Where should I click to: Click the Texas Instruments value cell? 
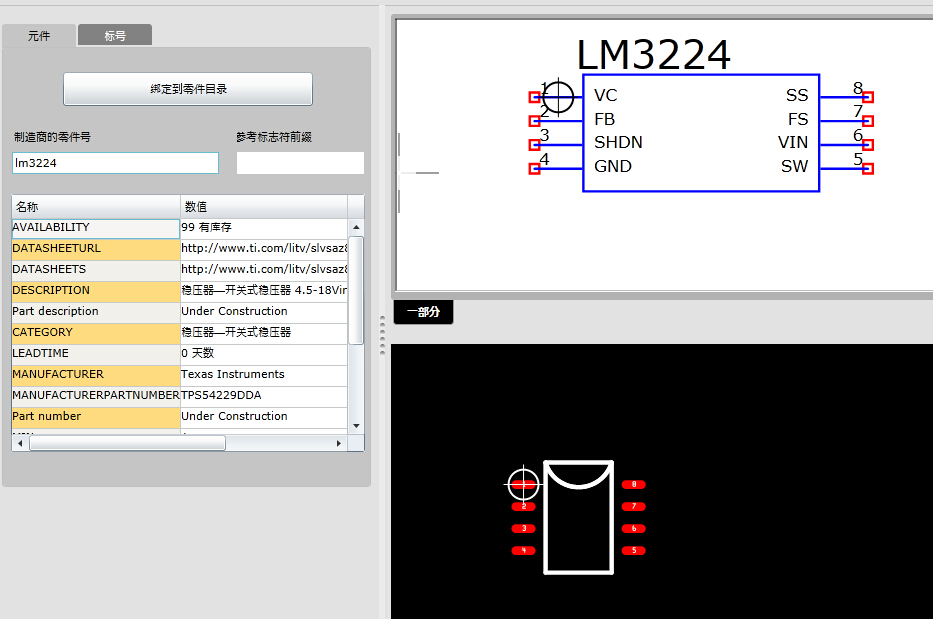[x=264, y=374]
